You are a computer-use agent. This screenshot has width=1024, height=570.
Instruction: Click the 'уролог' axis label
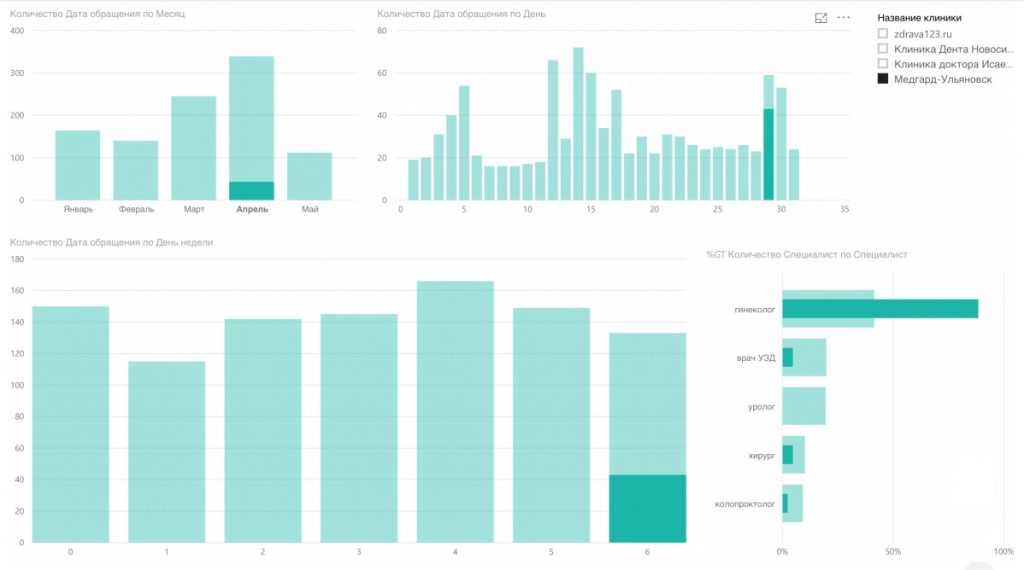click(x=761, y=407)
